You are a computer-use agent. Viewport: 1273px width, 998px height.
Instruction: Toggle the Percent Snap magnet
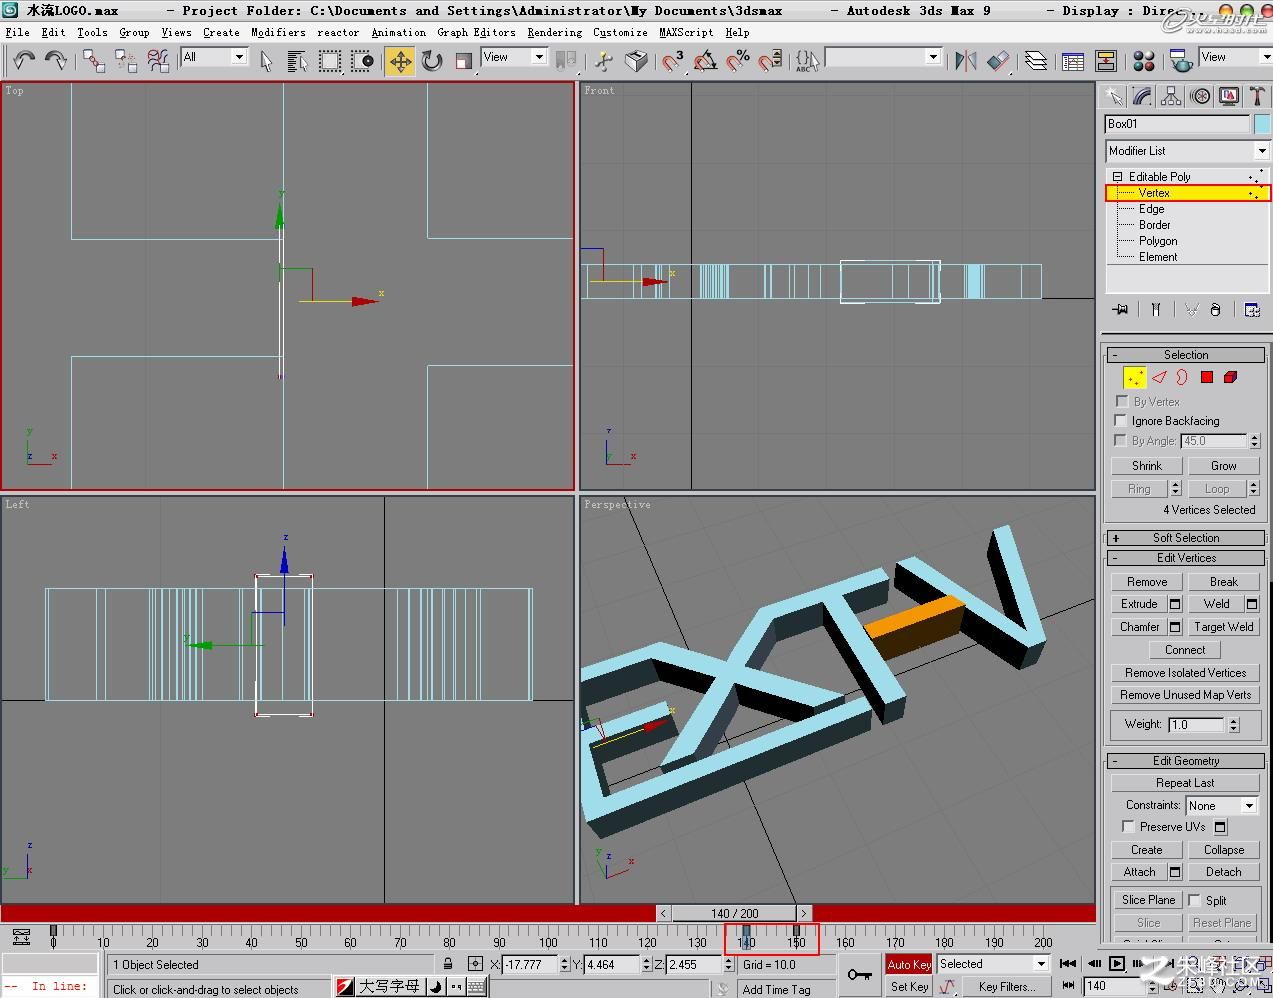point(738,61)
